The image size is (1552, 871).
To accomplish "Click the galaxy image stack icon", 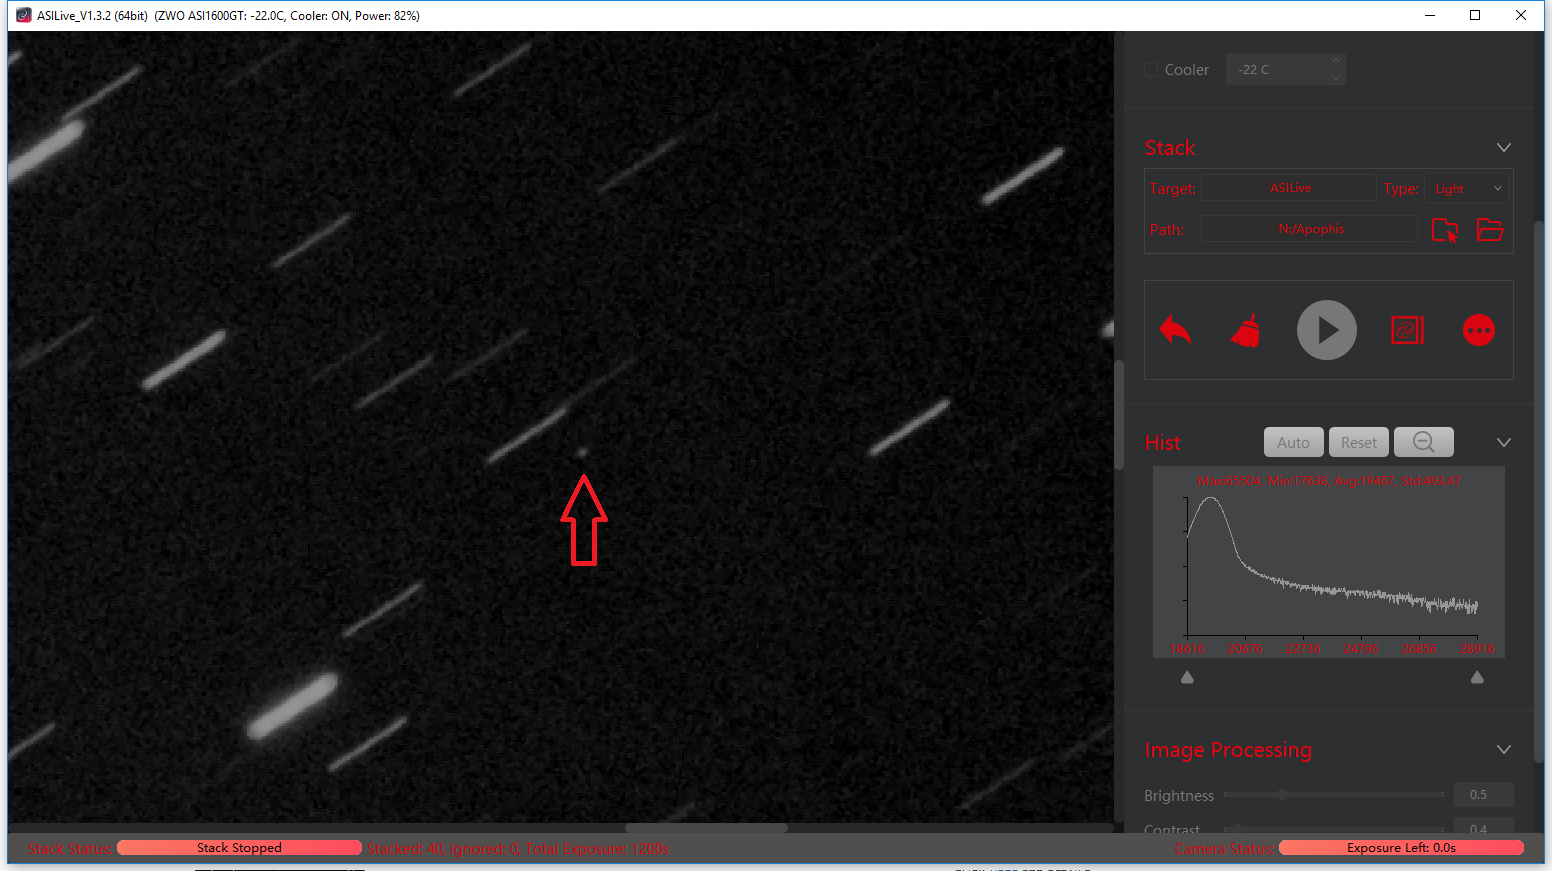I will (x=1407, y=330).
